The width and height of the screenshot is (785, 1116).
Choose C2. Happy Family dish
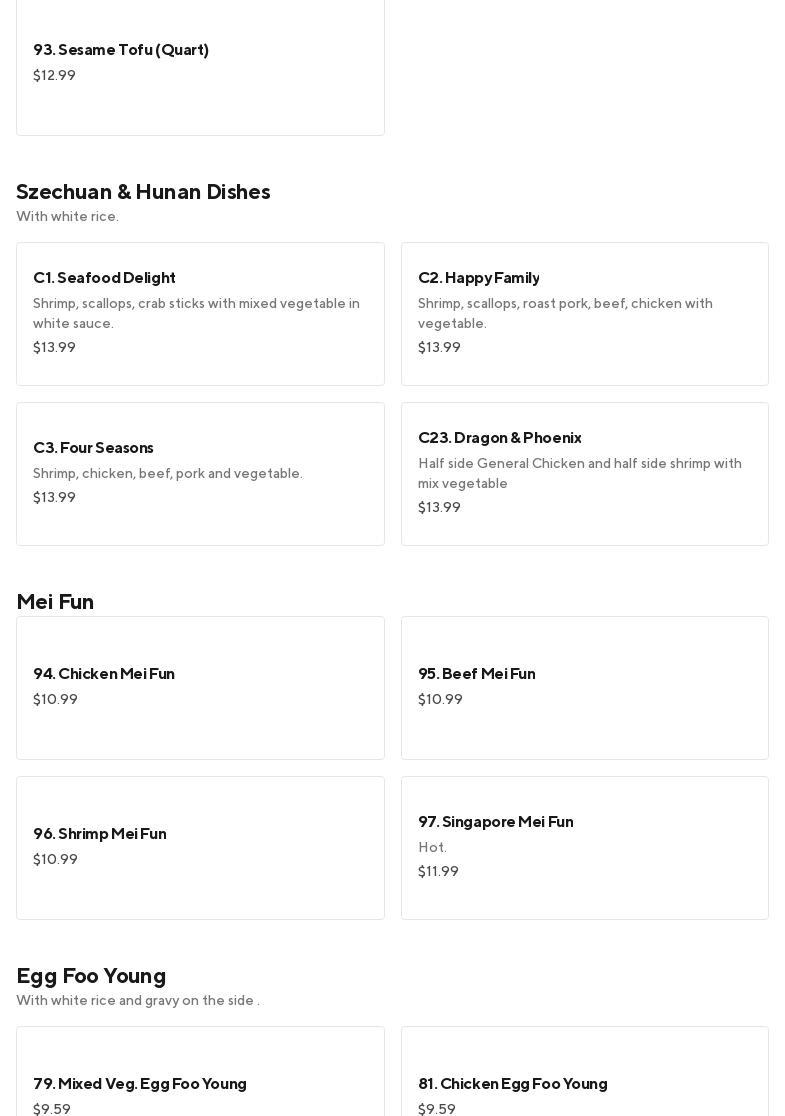point(478,278)
